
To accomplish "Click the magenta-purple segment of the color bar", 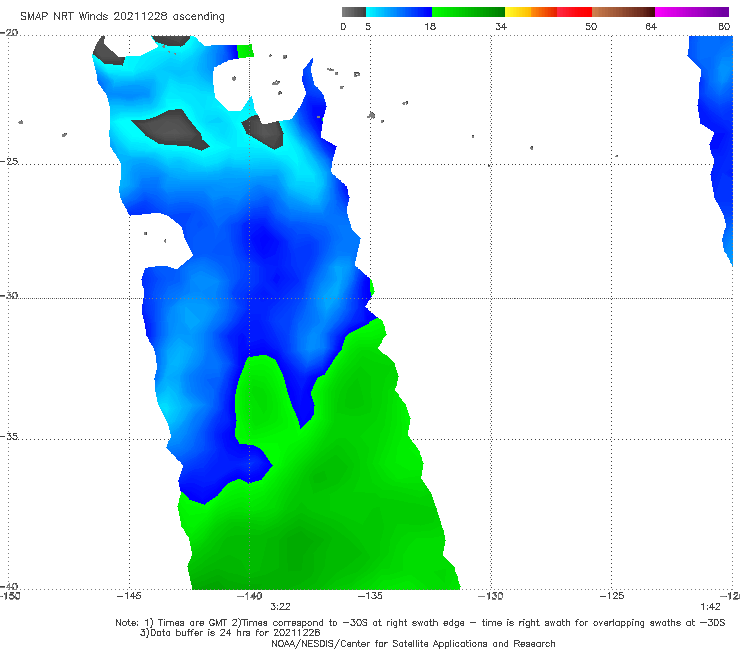I will 692,12.
